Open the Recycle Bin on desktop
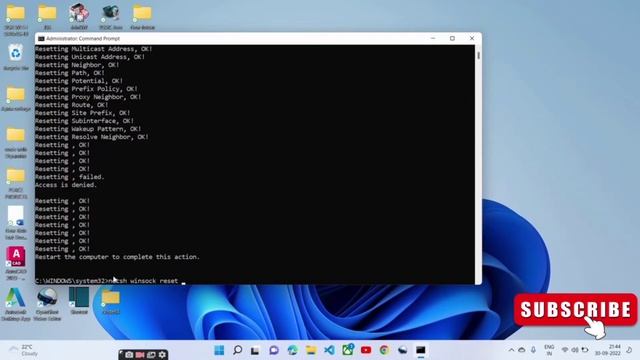This screenshot has height=360, width=640. (x=16, y=57)
